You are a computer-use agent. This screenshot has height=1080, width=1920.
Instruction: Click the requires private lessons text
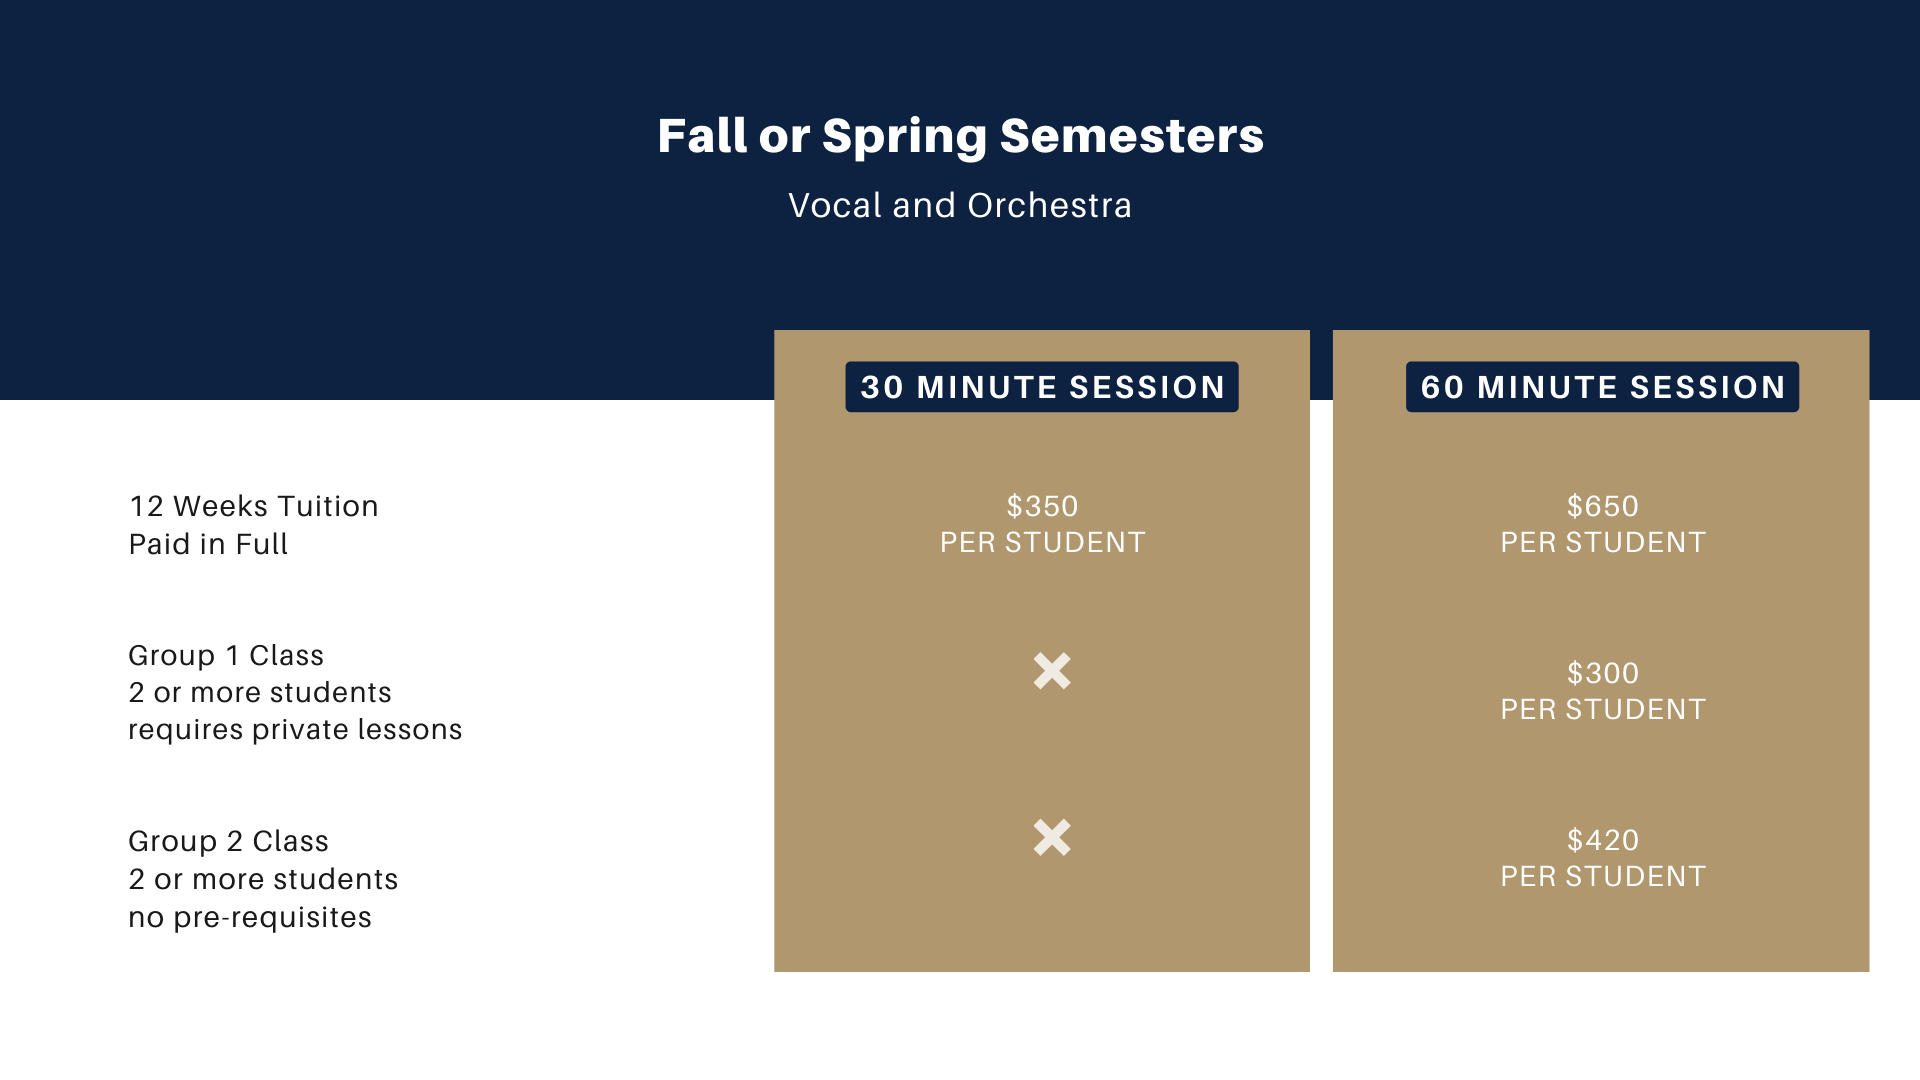click(x=295, y=730)
